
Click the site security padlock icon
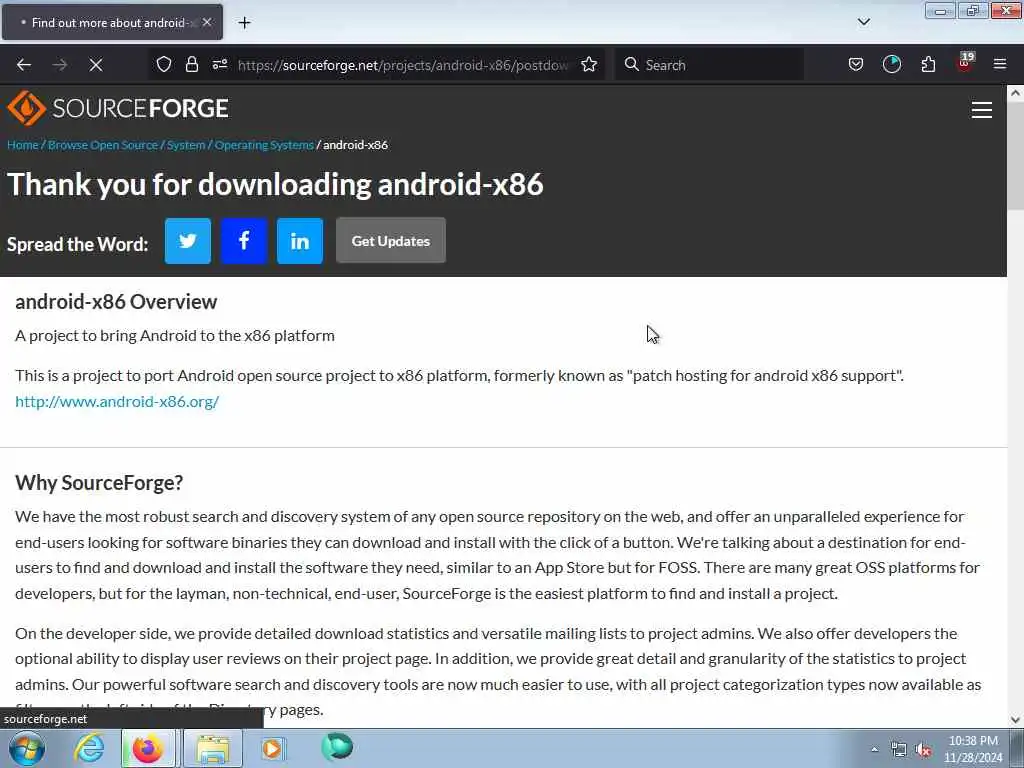pos(191,64)
